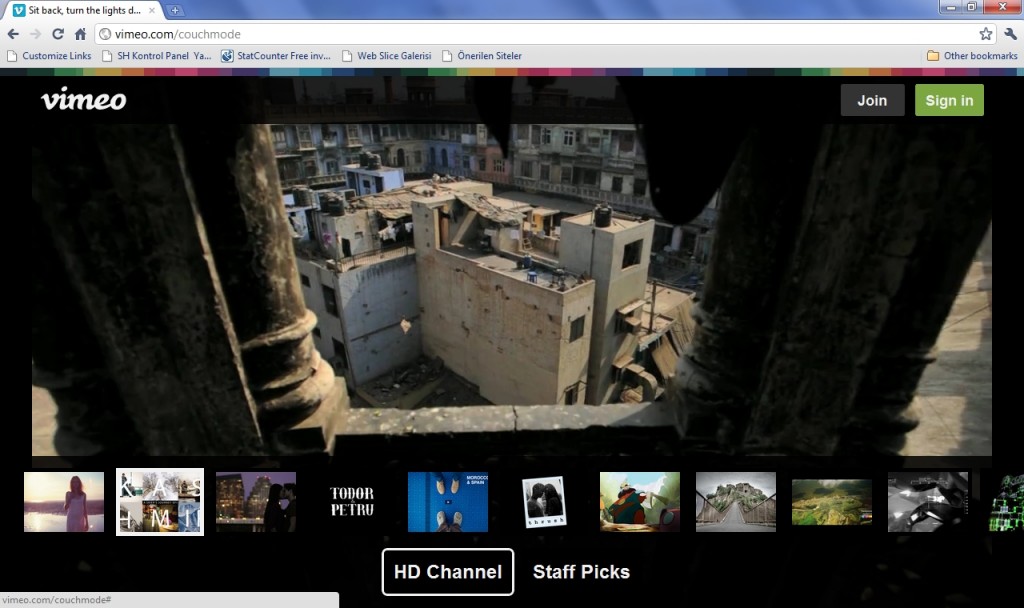Click the main video of rooftop buildings
This screenshot has width=1024, height=608.
[x=512, y=290]
